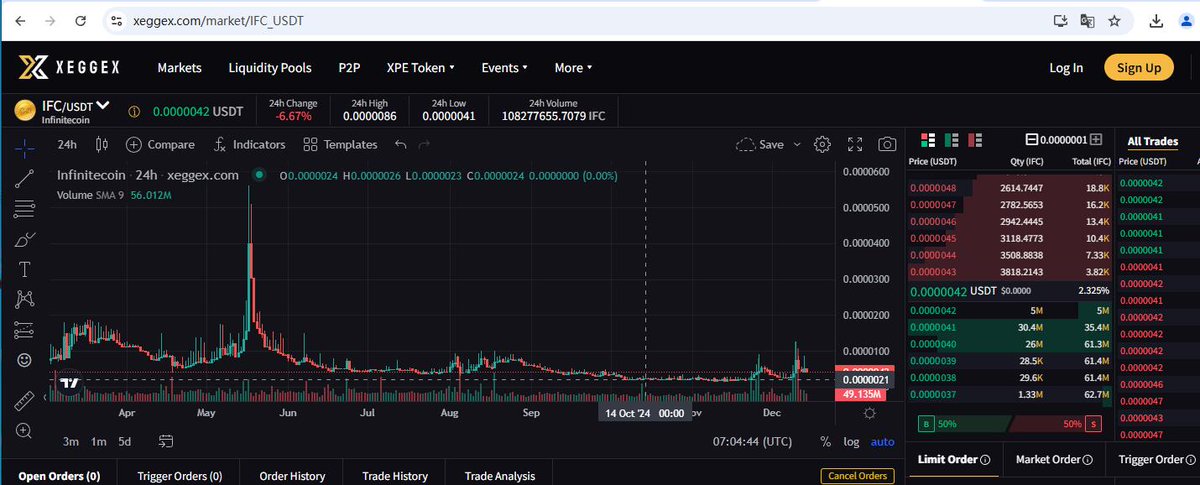Switch to the Open Orders tab
The image size is (1200, 485).
[59, 476]
